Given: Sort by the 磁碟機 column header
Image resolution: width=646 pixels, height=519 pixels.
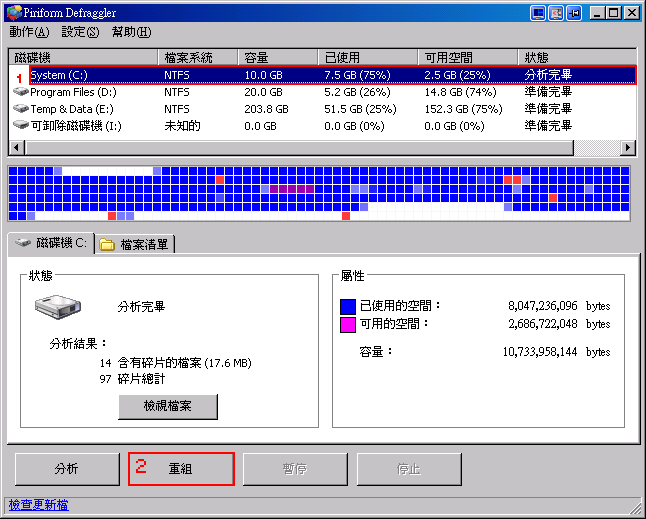Looking at the screenshot, I should click(x=83, y=57).
